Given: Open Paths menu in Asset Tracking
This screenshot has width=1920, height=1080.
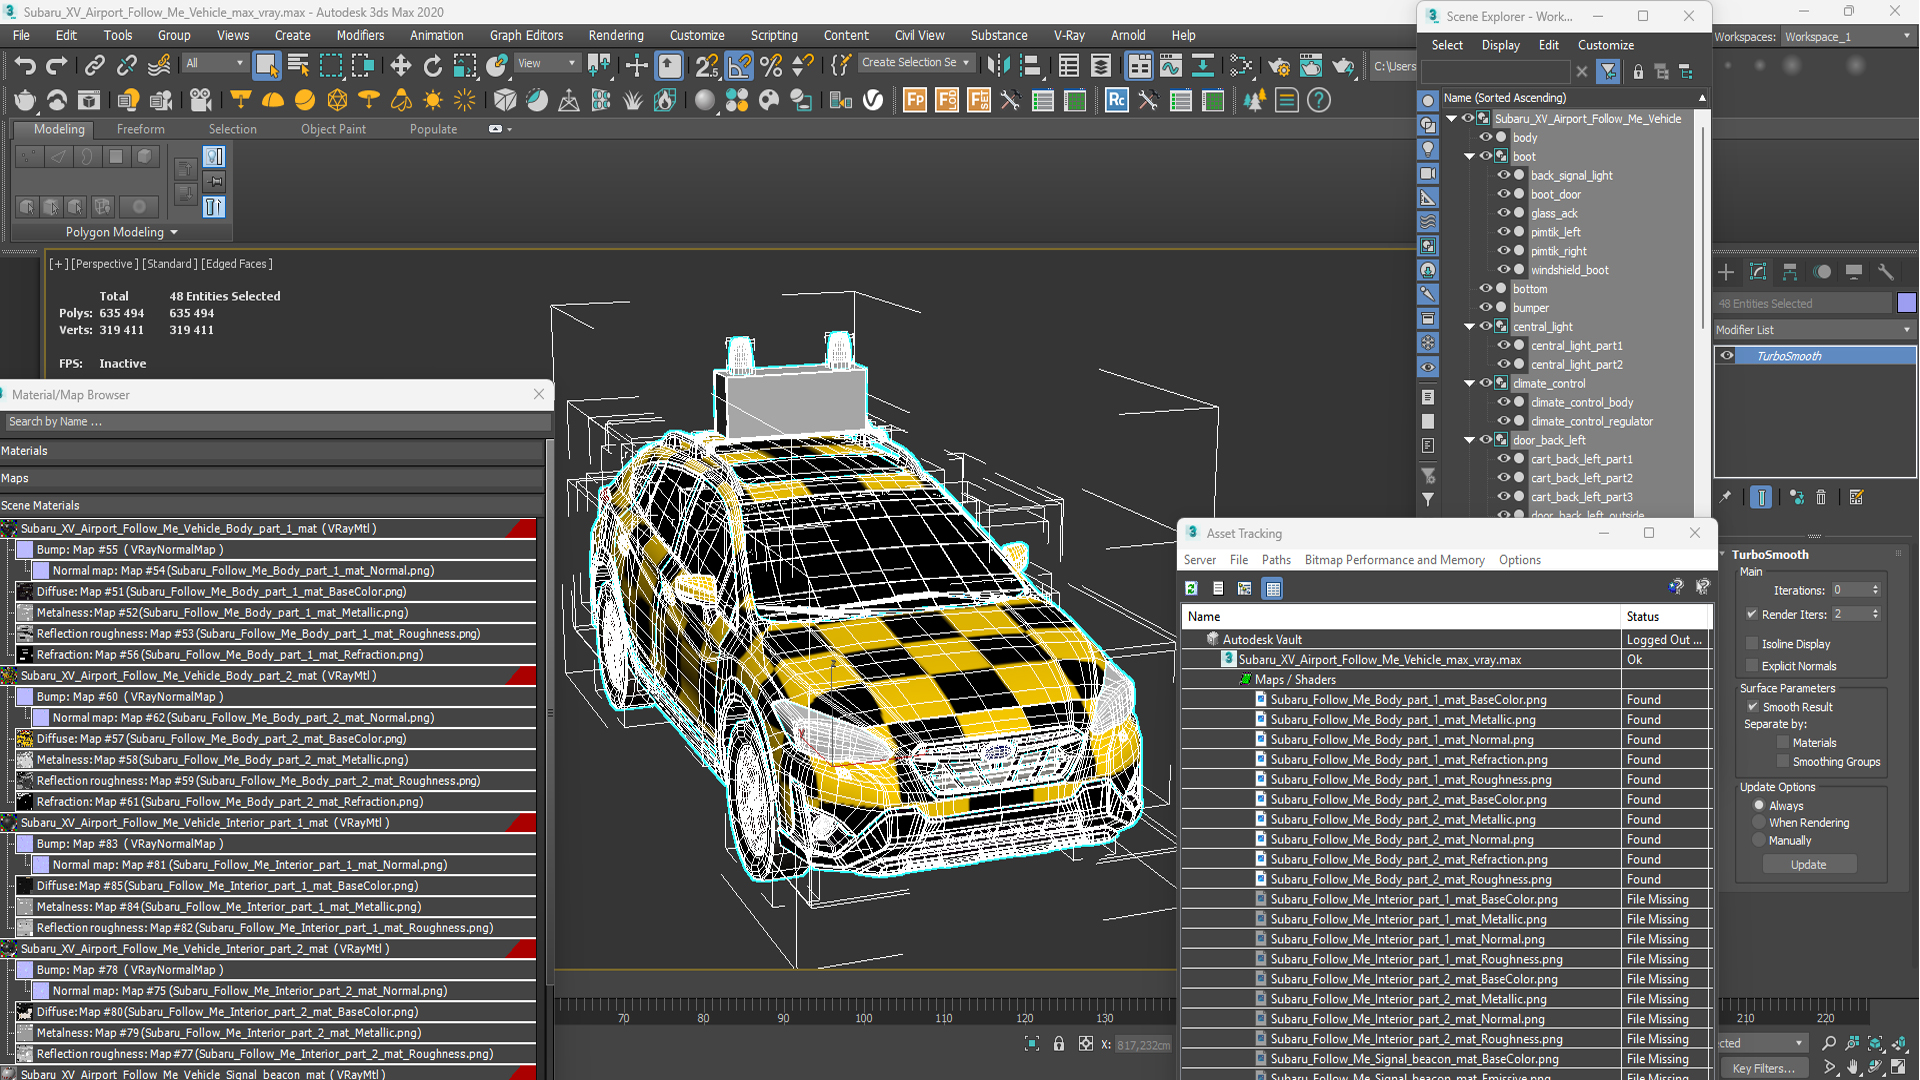Looking at the screenshot, I should (1276, 560).
